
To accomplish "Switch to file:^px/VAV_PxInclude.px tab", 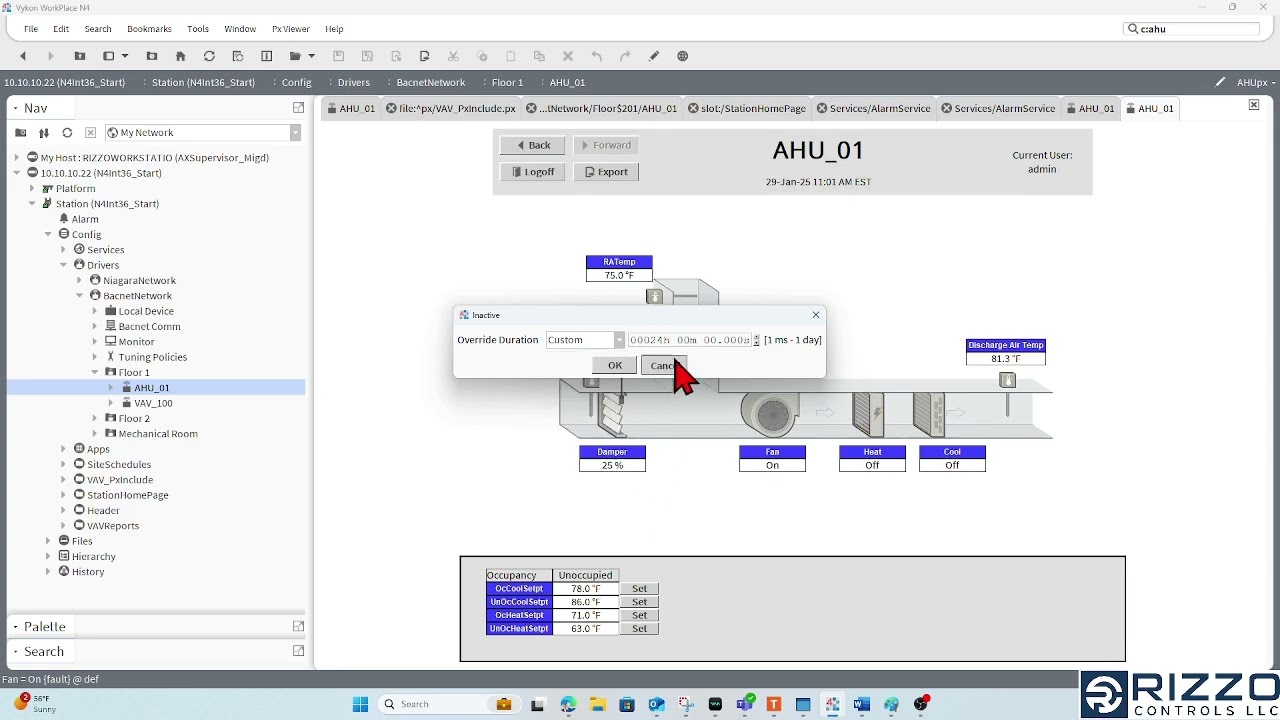I will pos(449,108).
